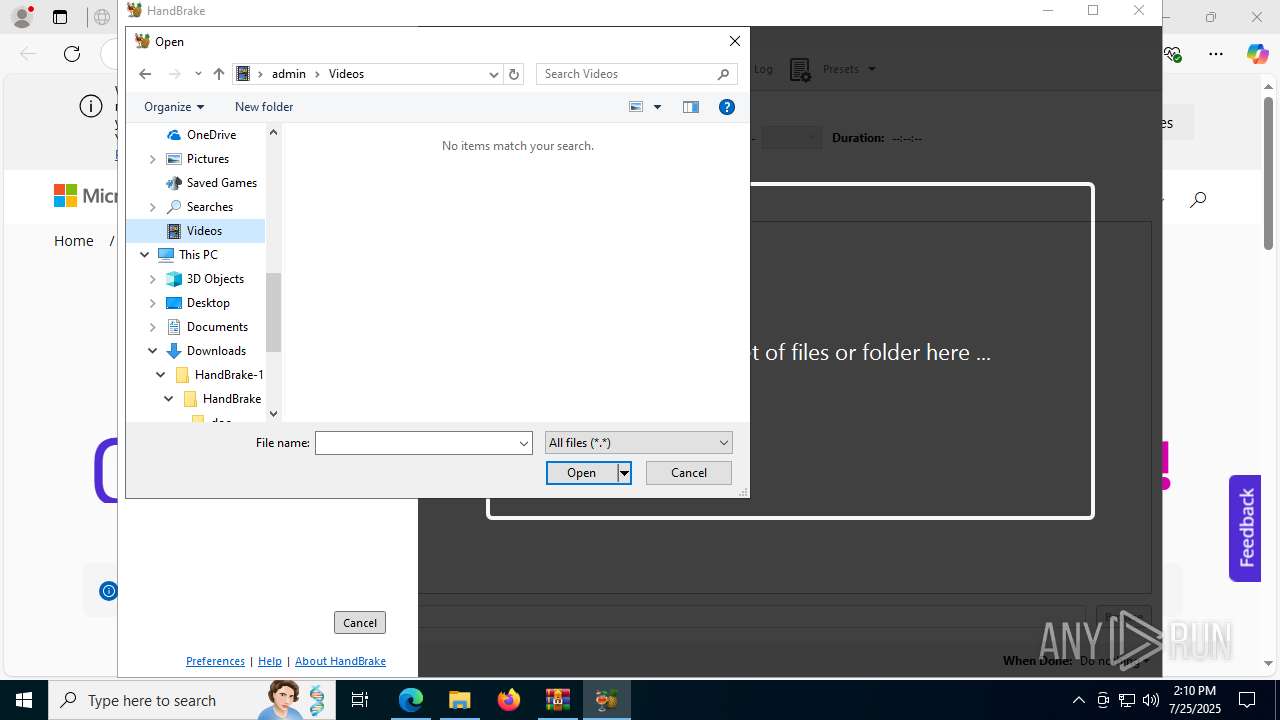This screenshot has width=1280, height=720.
Task: Open volume control in system tray
Action: pyautogui.click(x=1150, y=700)
